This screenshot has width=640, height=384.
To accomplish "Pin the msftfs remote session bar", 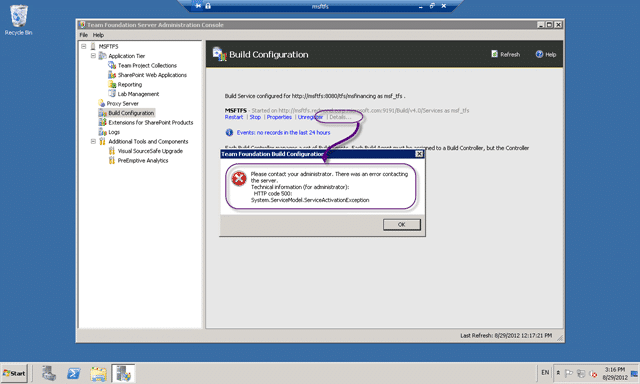I will 198,6.
